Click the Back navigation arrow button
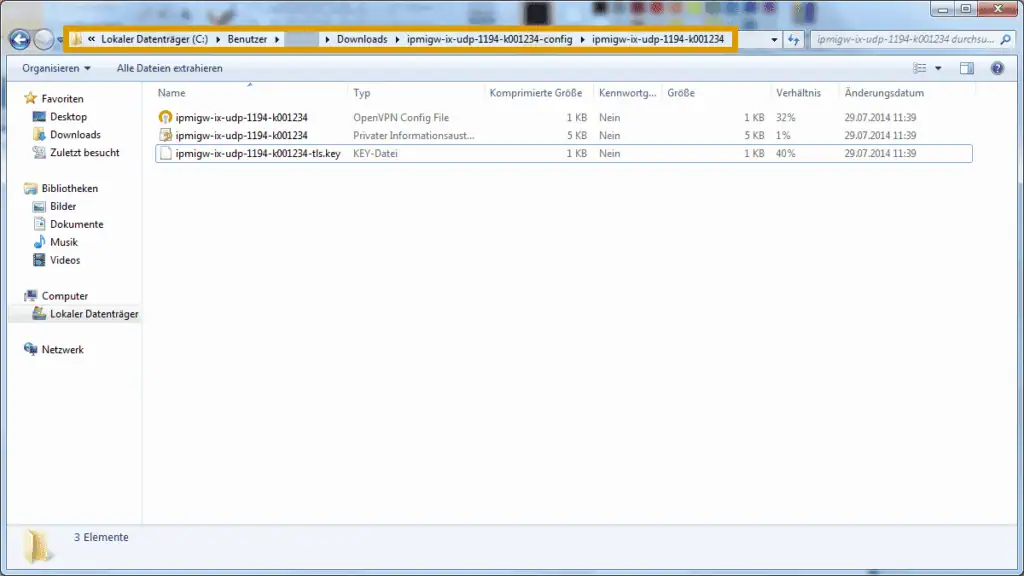 [x=19, y=40]
